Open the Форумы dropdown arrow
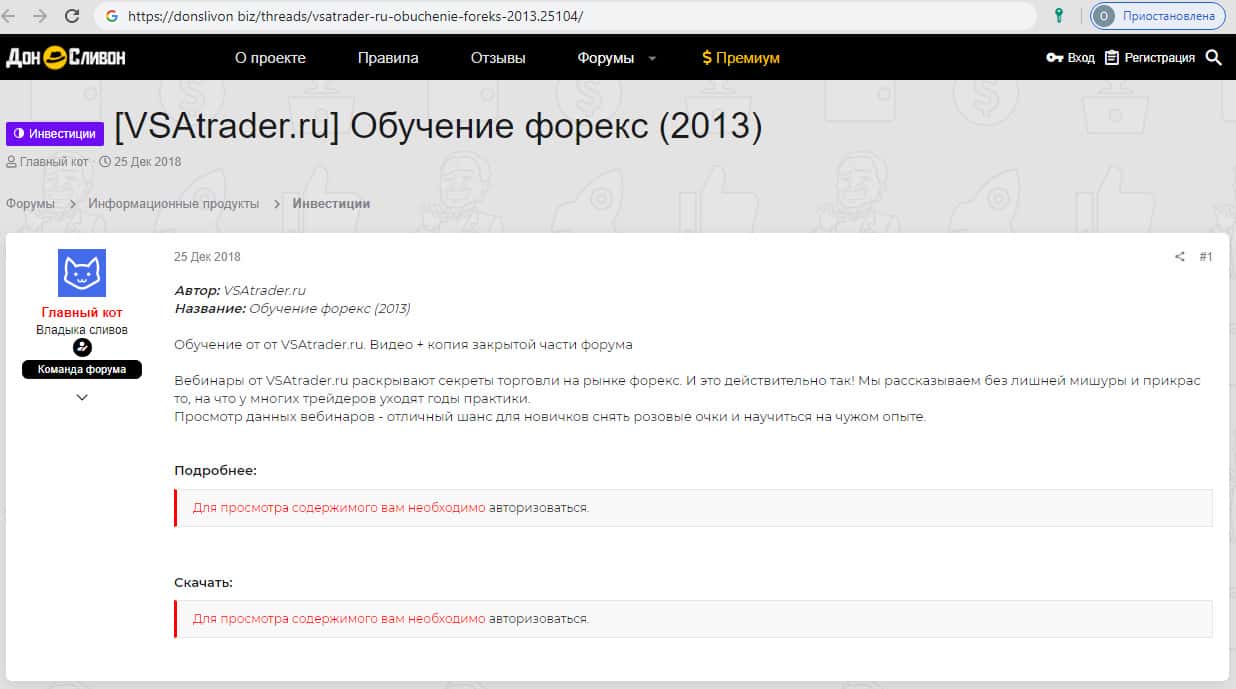This screenshot has width=1236, height=689. tap(652, 59)
